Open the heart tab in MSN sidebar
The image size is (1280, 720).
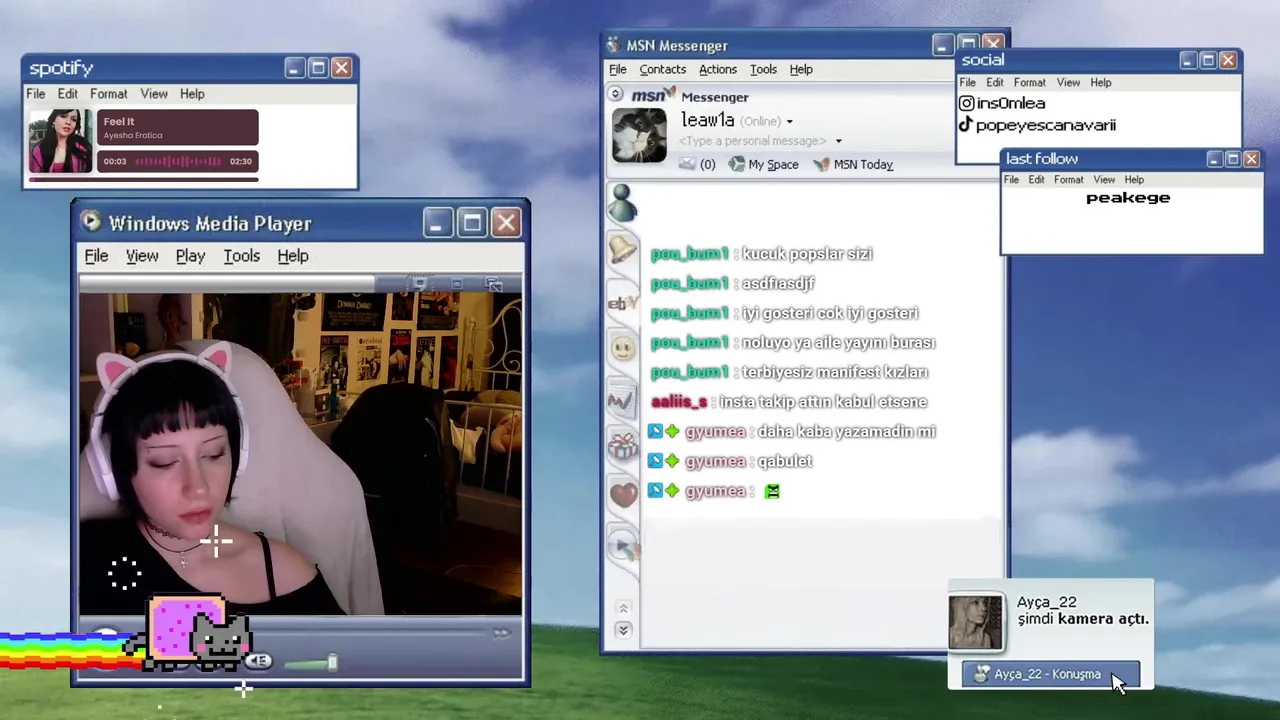point(622,495)
